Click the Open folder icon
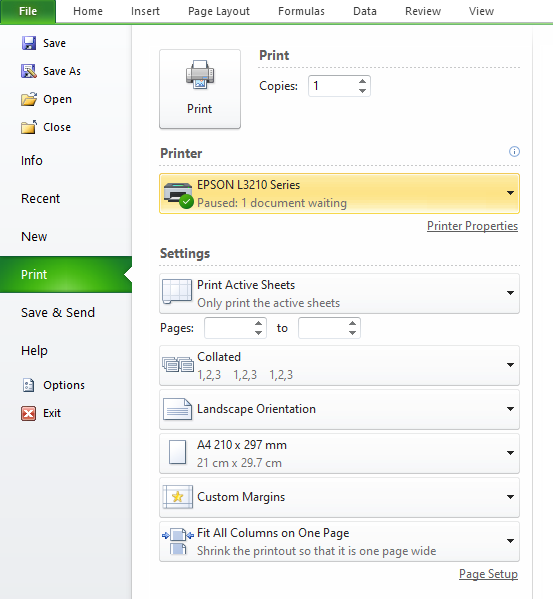The image size is (553, 599). click(29, 99)
